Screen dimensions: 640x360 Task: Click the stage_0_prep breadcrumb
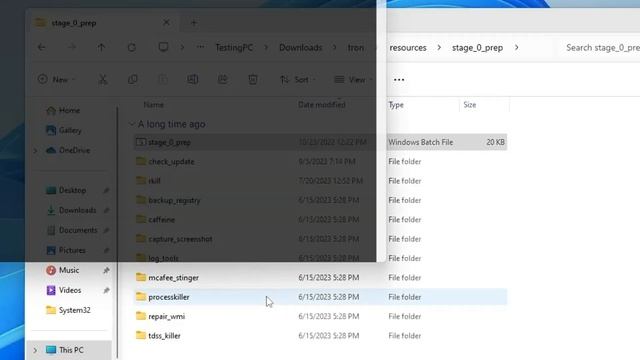[477, 48]
